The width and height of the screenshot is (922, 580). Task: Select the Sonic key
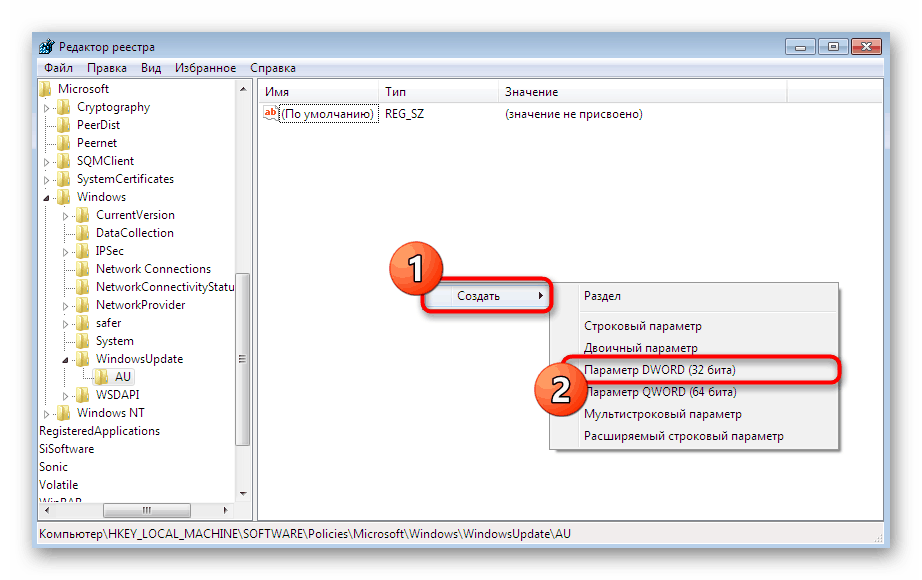click(54, 467)
